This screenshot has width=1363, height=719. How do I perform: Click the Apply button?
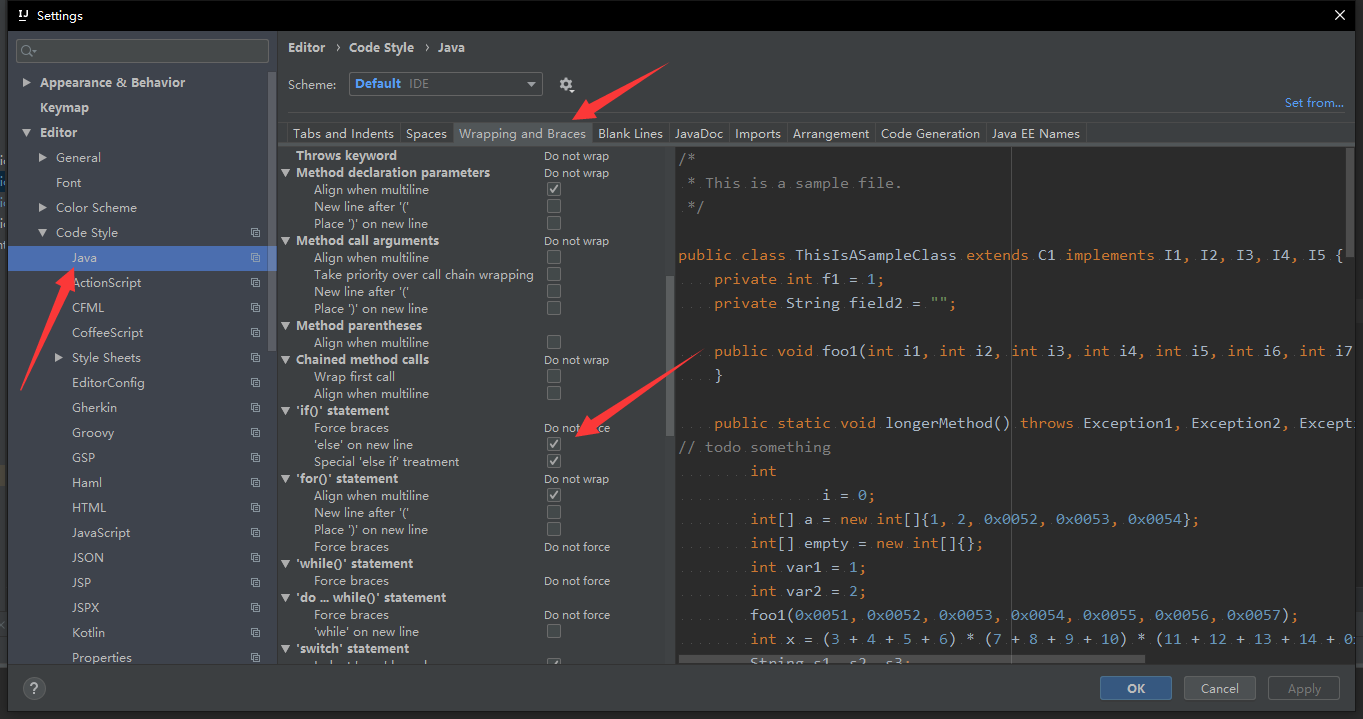(x=1304, y=688)
